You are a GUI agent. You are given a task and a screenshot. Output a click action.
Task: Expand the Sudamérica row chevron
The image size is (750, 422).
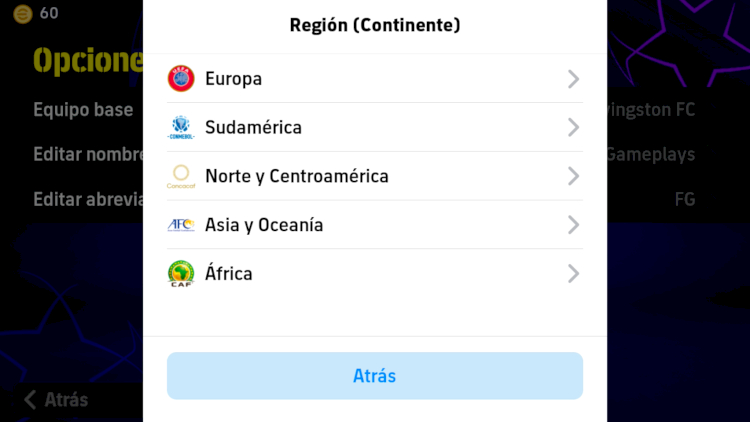[x=574, y=128]
